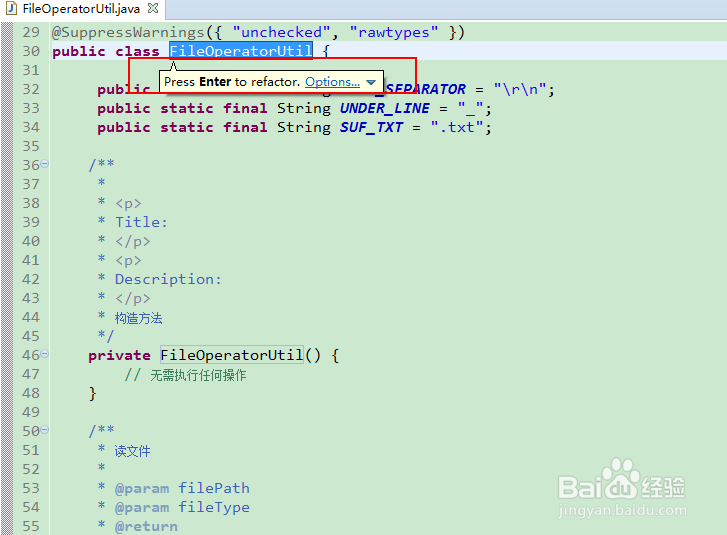This screenshot has height=535, width=727.
Task: Select the FileOperatorUtil.java editor tab
Action: tap(81, 9)
